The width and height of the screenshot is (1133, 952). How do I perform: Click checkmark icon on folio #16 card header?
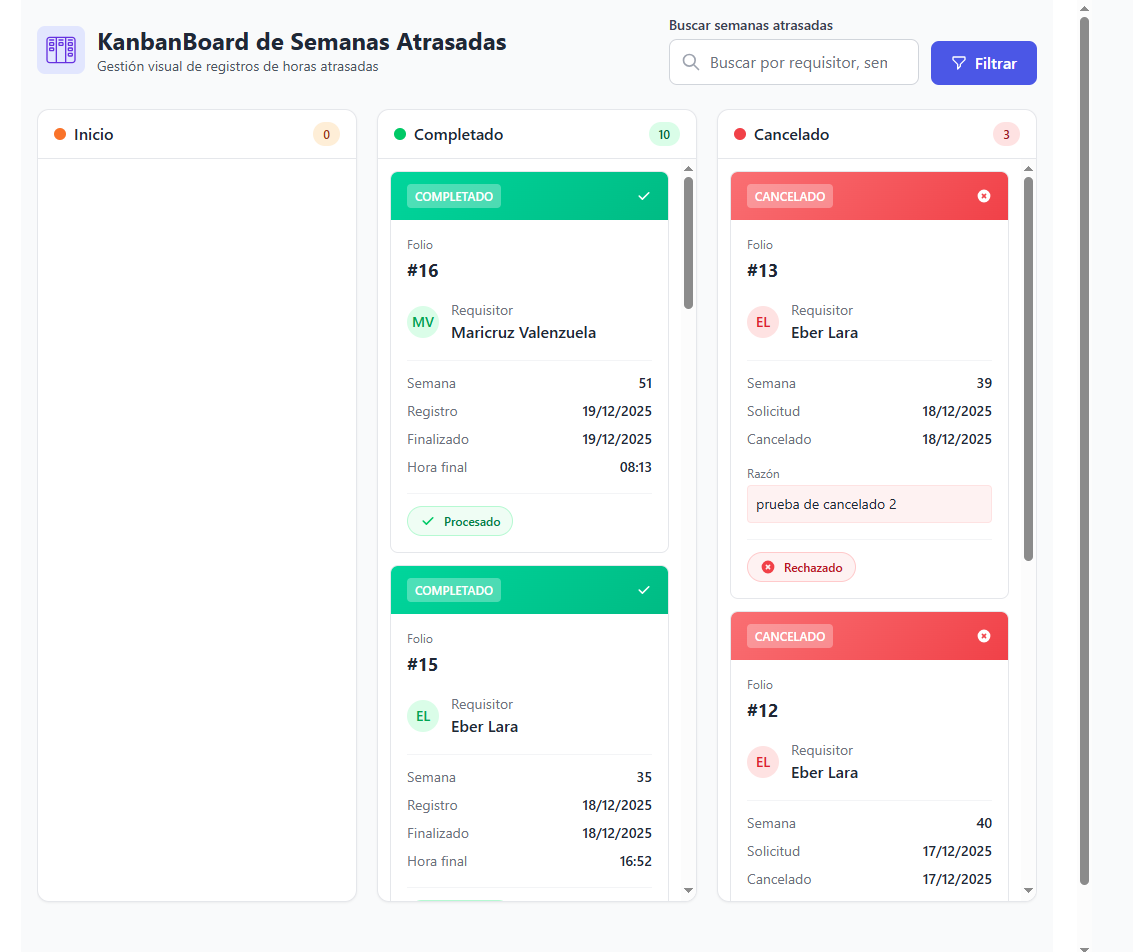point(644,196)
